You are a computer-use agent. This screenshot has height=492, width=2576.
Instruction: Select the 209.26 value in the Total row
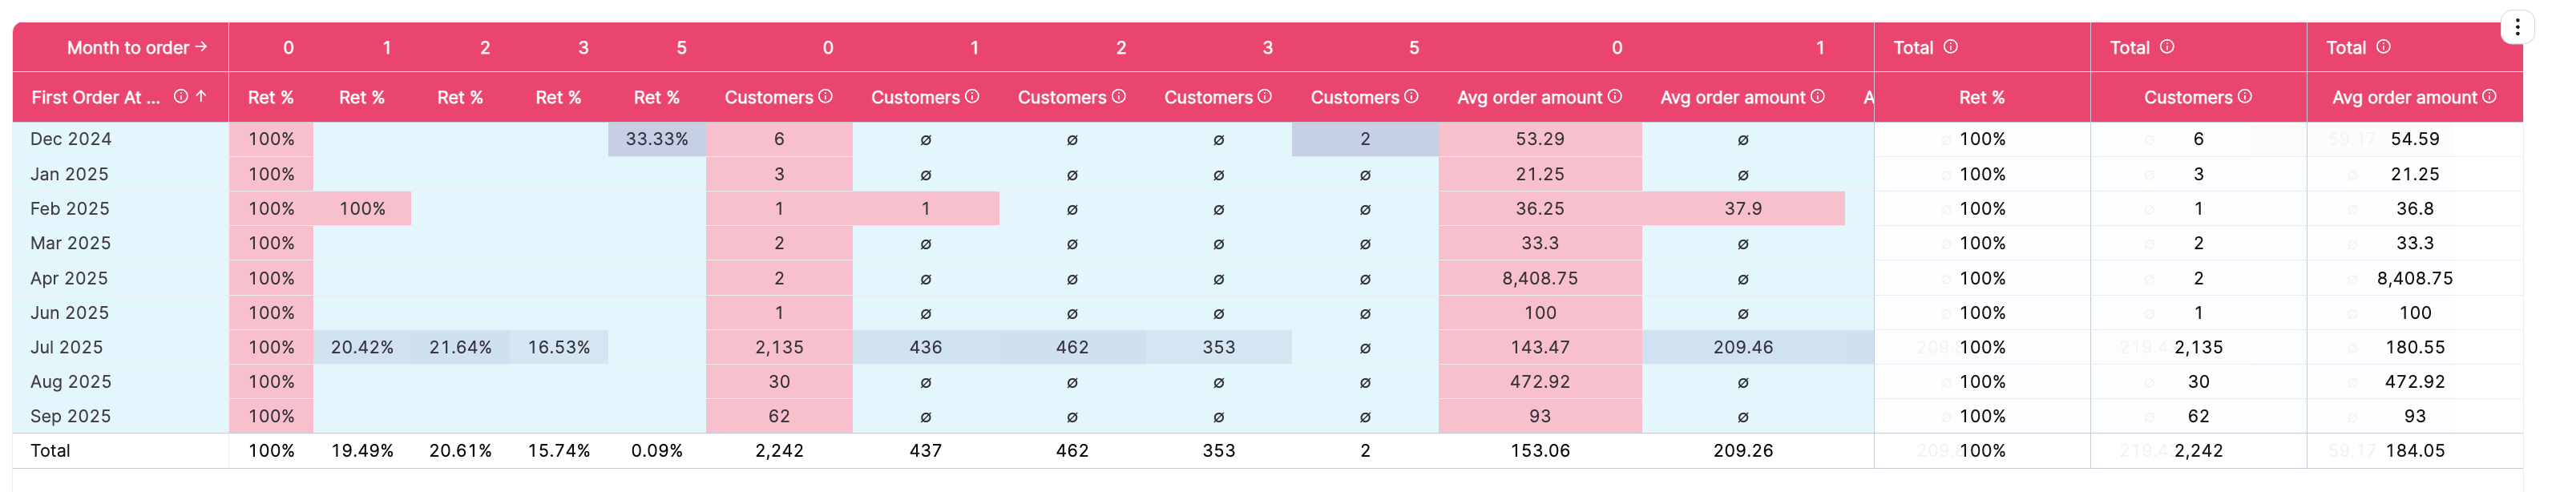coord(1745,450)
